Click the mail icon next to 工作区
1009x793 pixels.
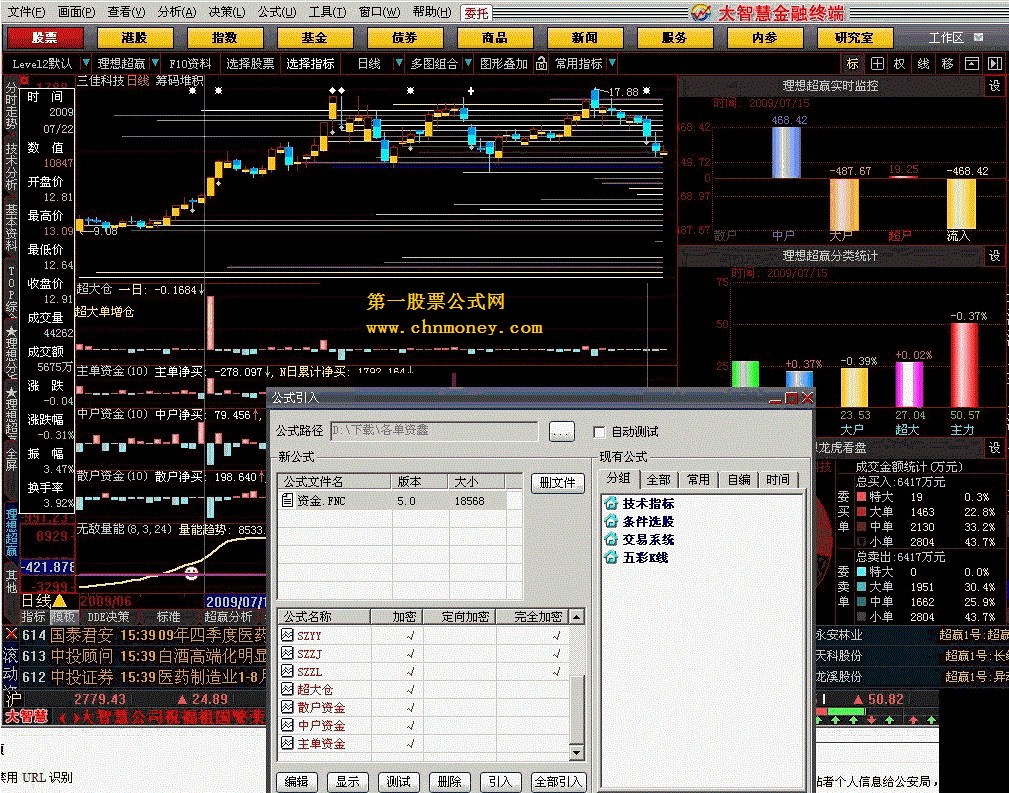[978, 37]
